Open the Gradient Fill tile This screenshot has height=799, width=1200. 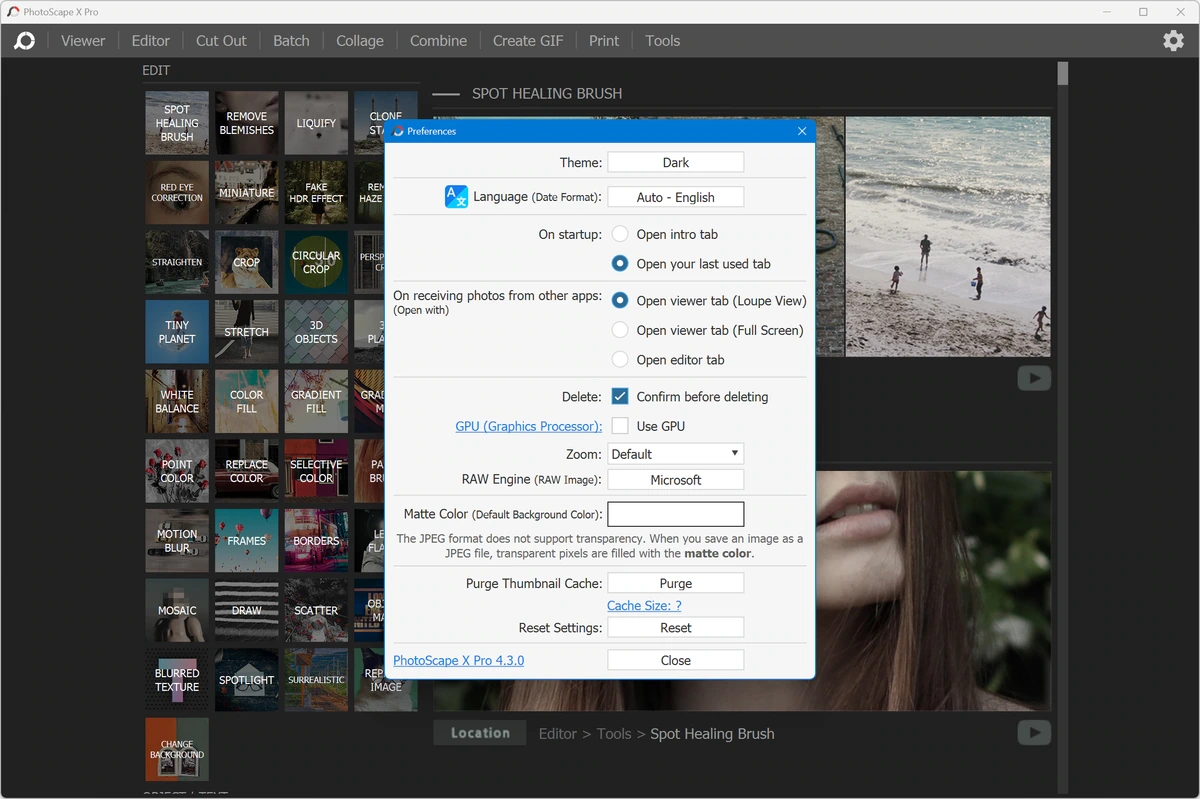tap(316, 401)
